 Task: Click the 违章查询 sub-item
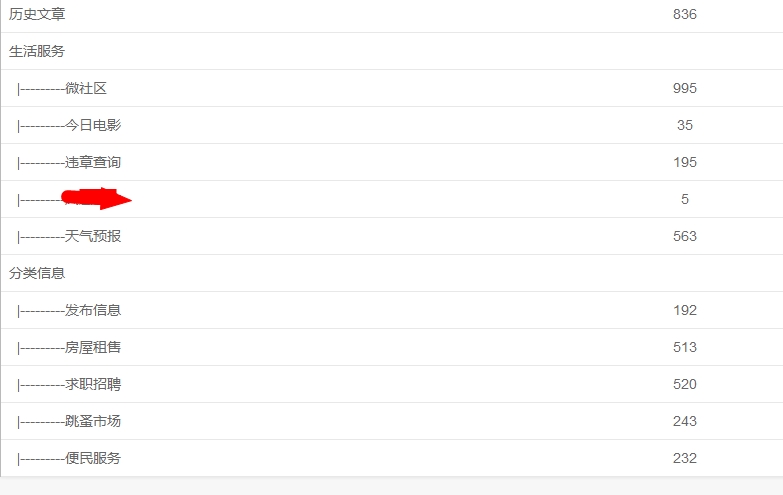pyautogui.click(x=93, y=162)
